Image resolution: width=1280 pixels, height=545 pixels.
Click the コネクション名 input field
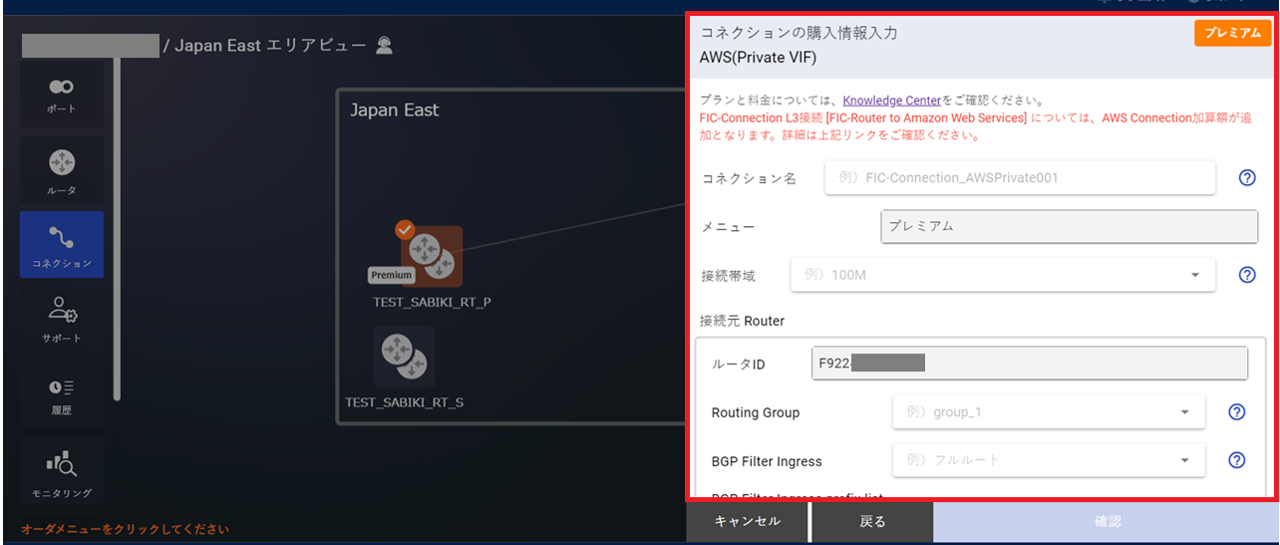tap(1020, 178)
